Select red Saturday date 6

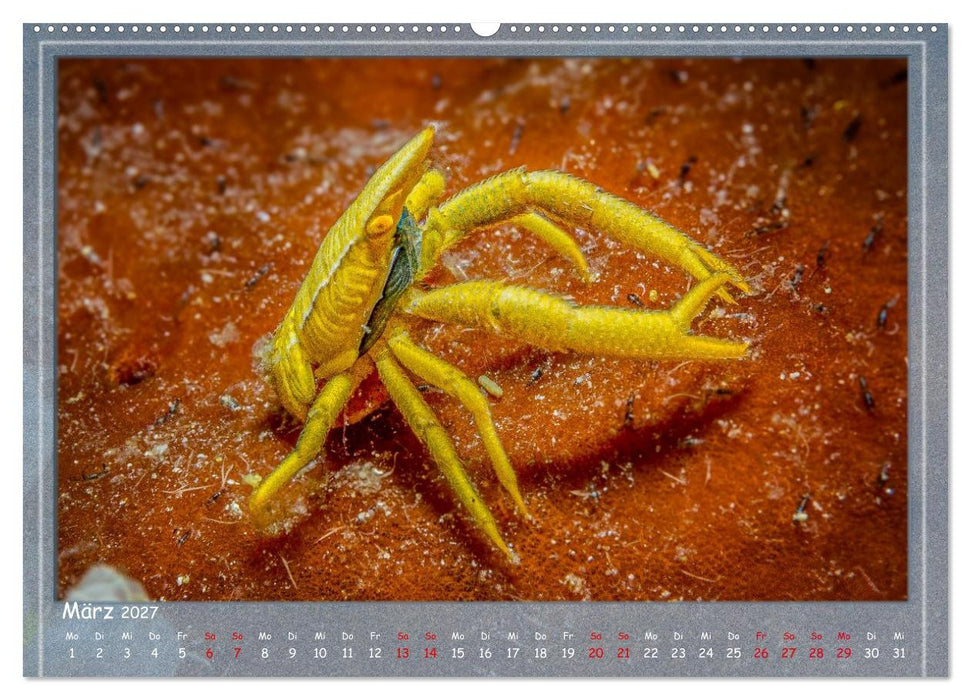pos(209,653)
